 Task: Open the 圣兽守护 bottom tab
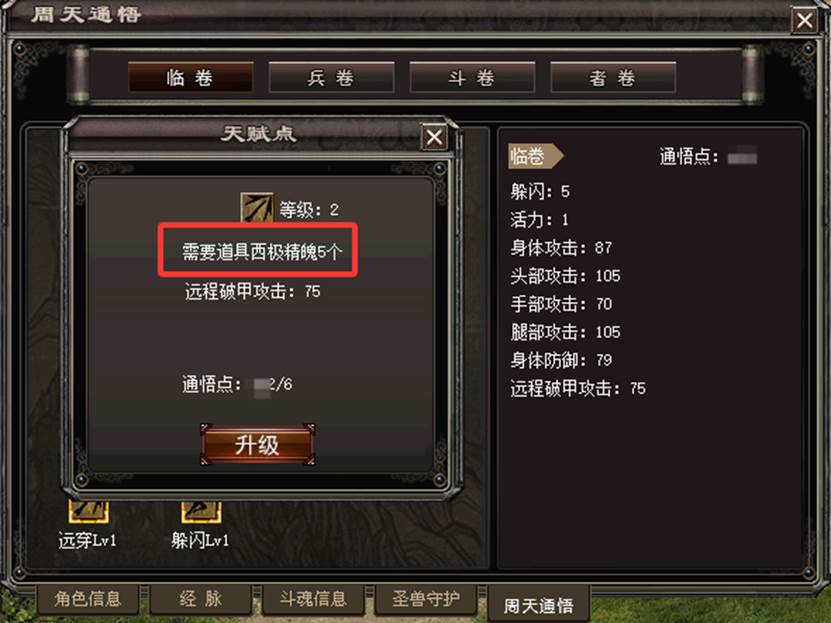(426, 599)
